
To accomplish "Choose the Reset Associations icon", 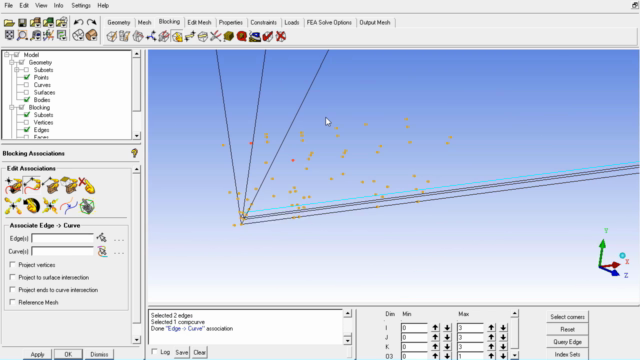I will [32, 206].
